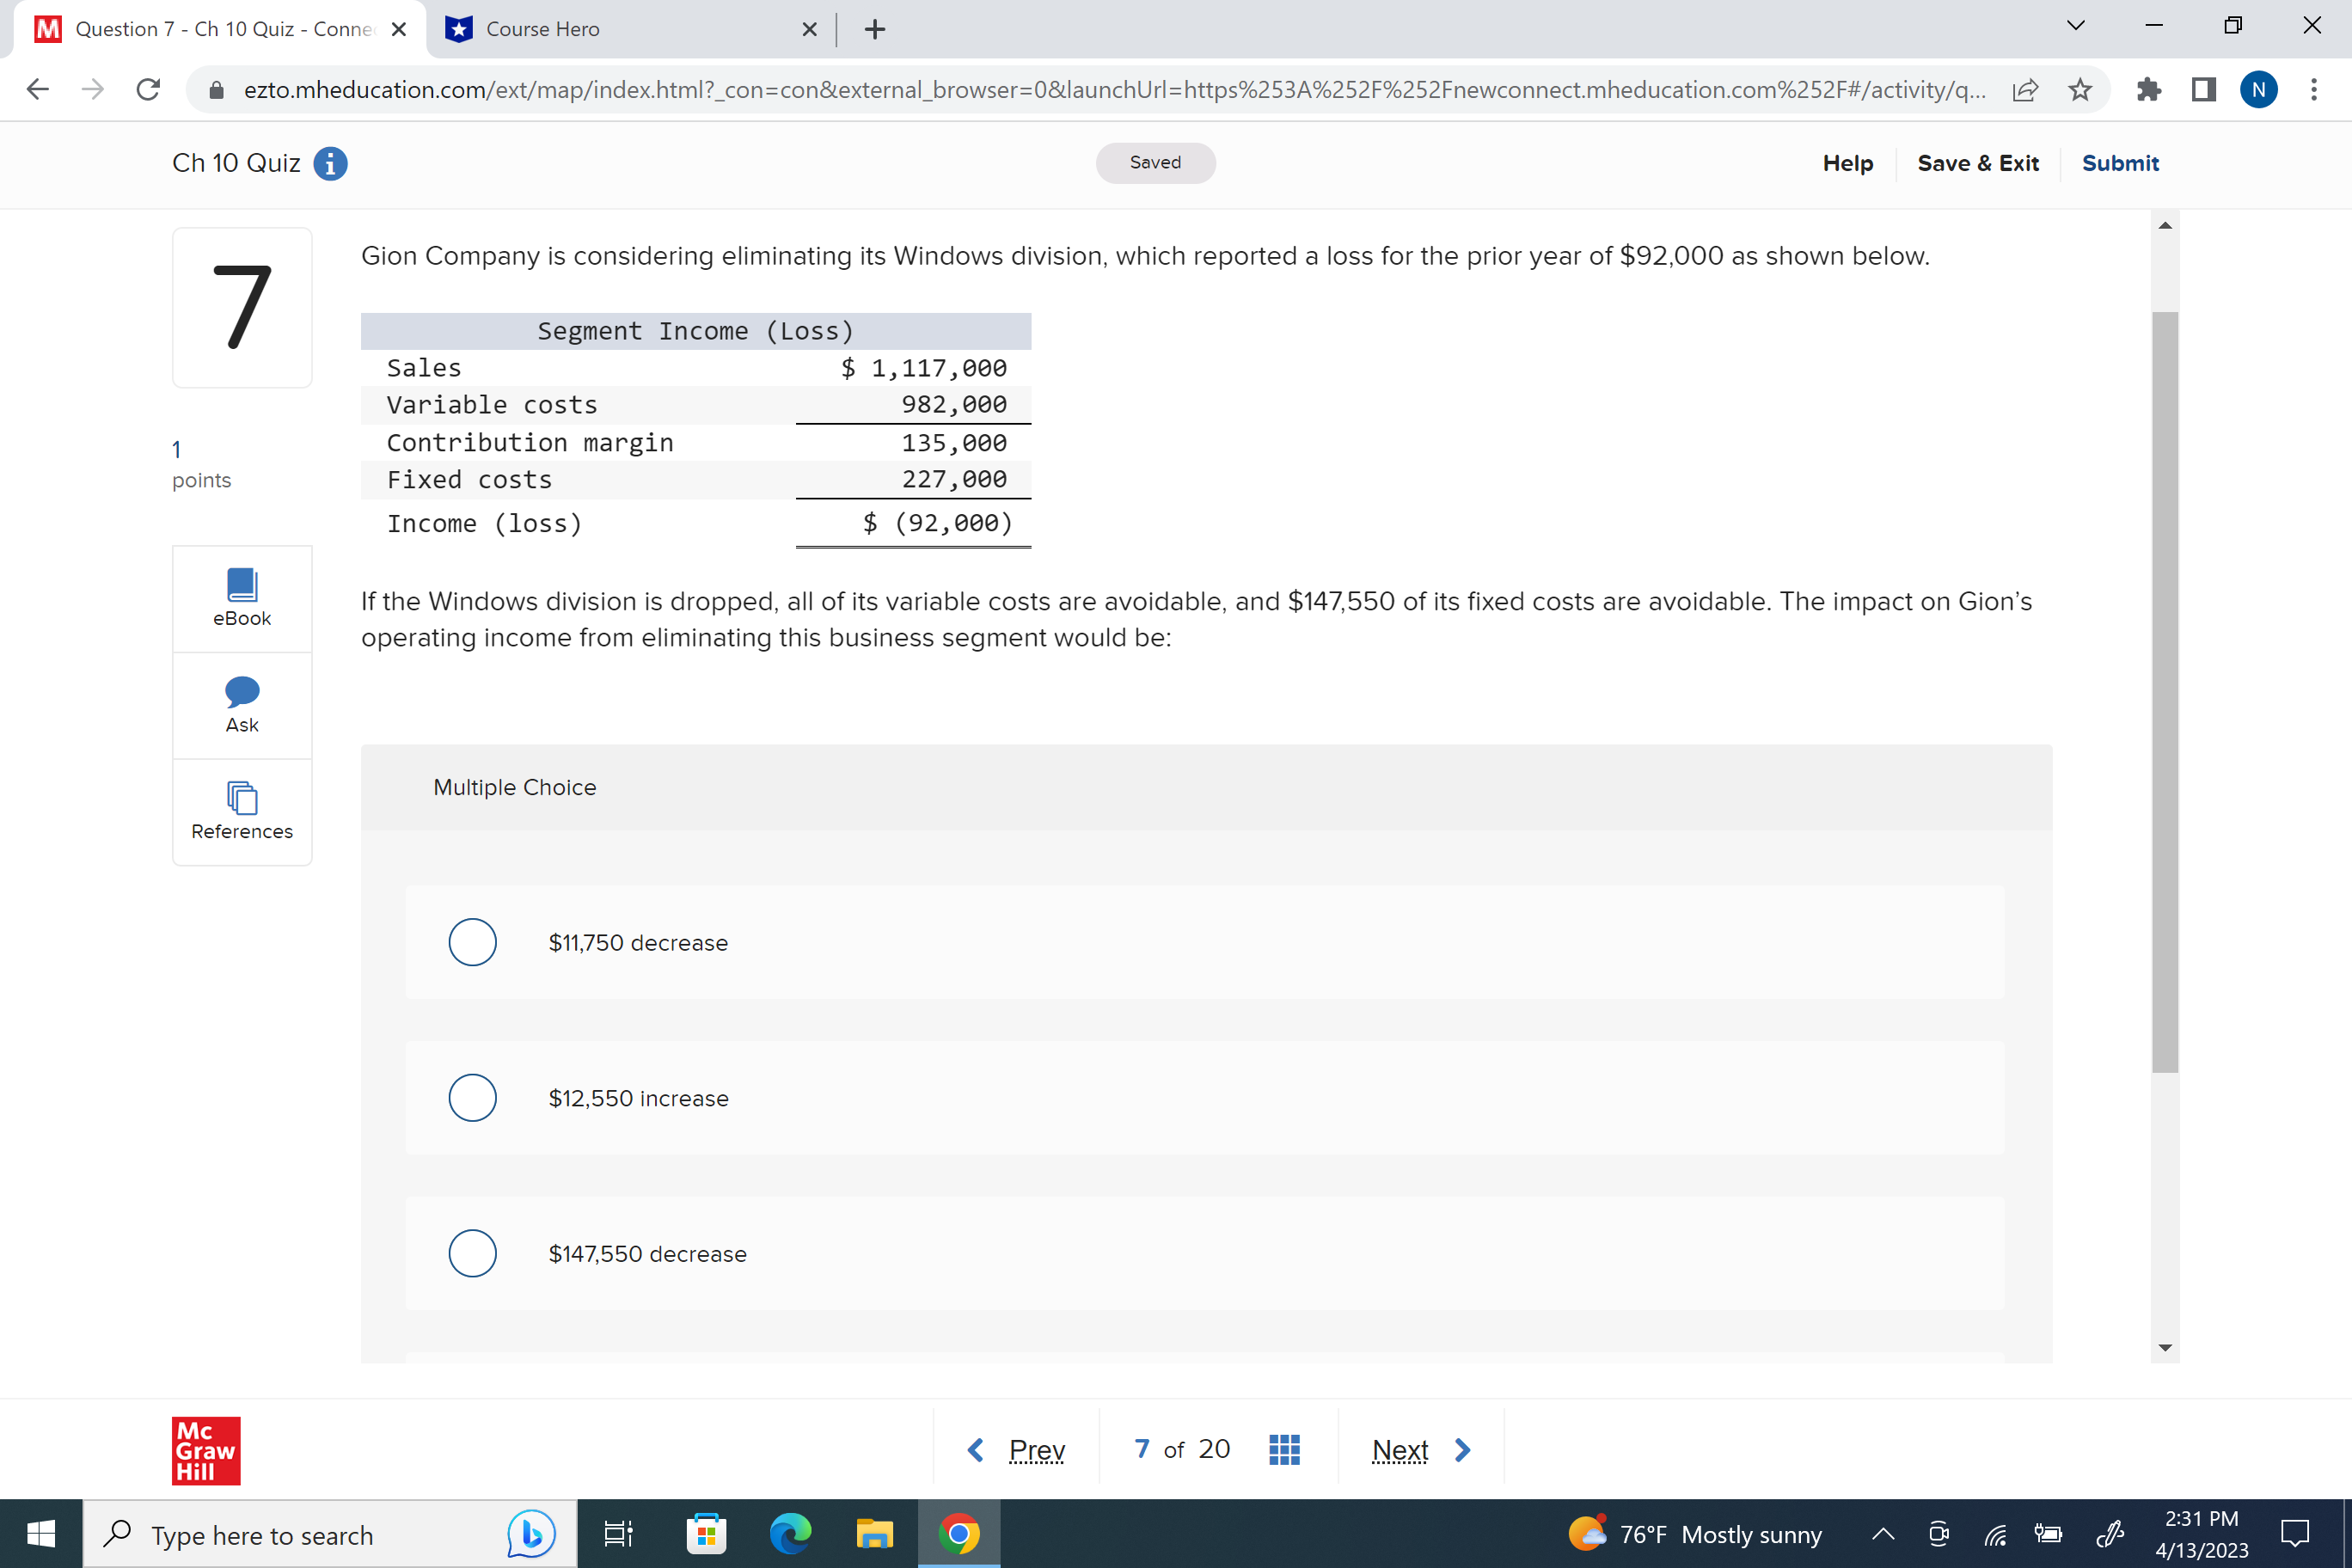This screenshot has width=2352, height=1568.
Task: Pick the $147,550 decrease radio button
Action: [x=472, y=1253]
